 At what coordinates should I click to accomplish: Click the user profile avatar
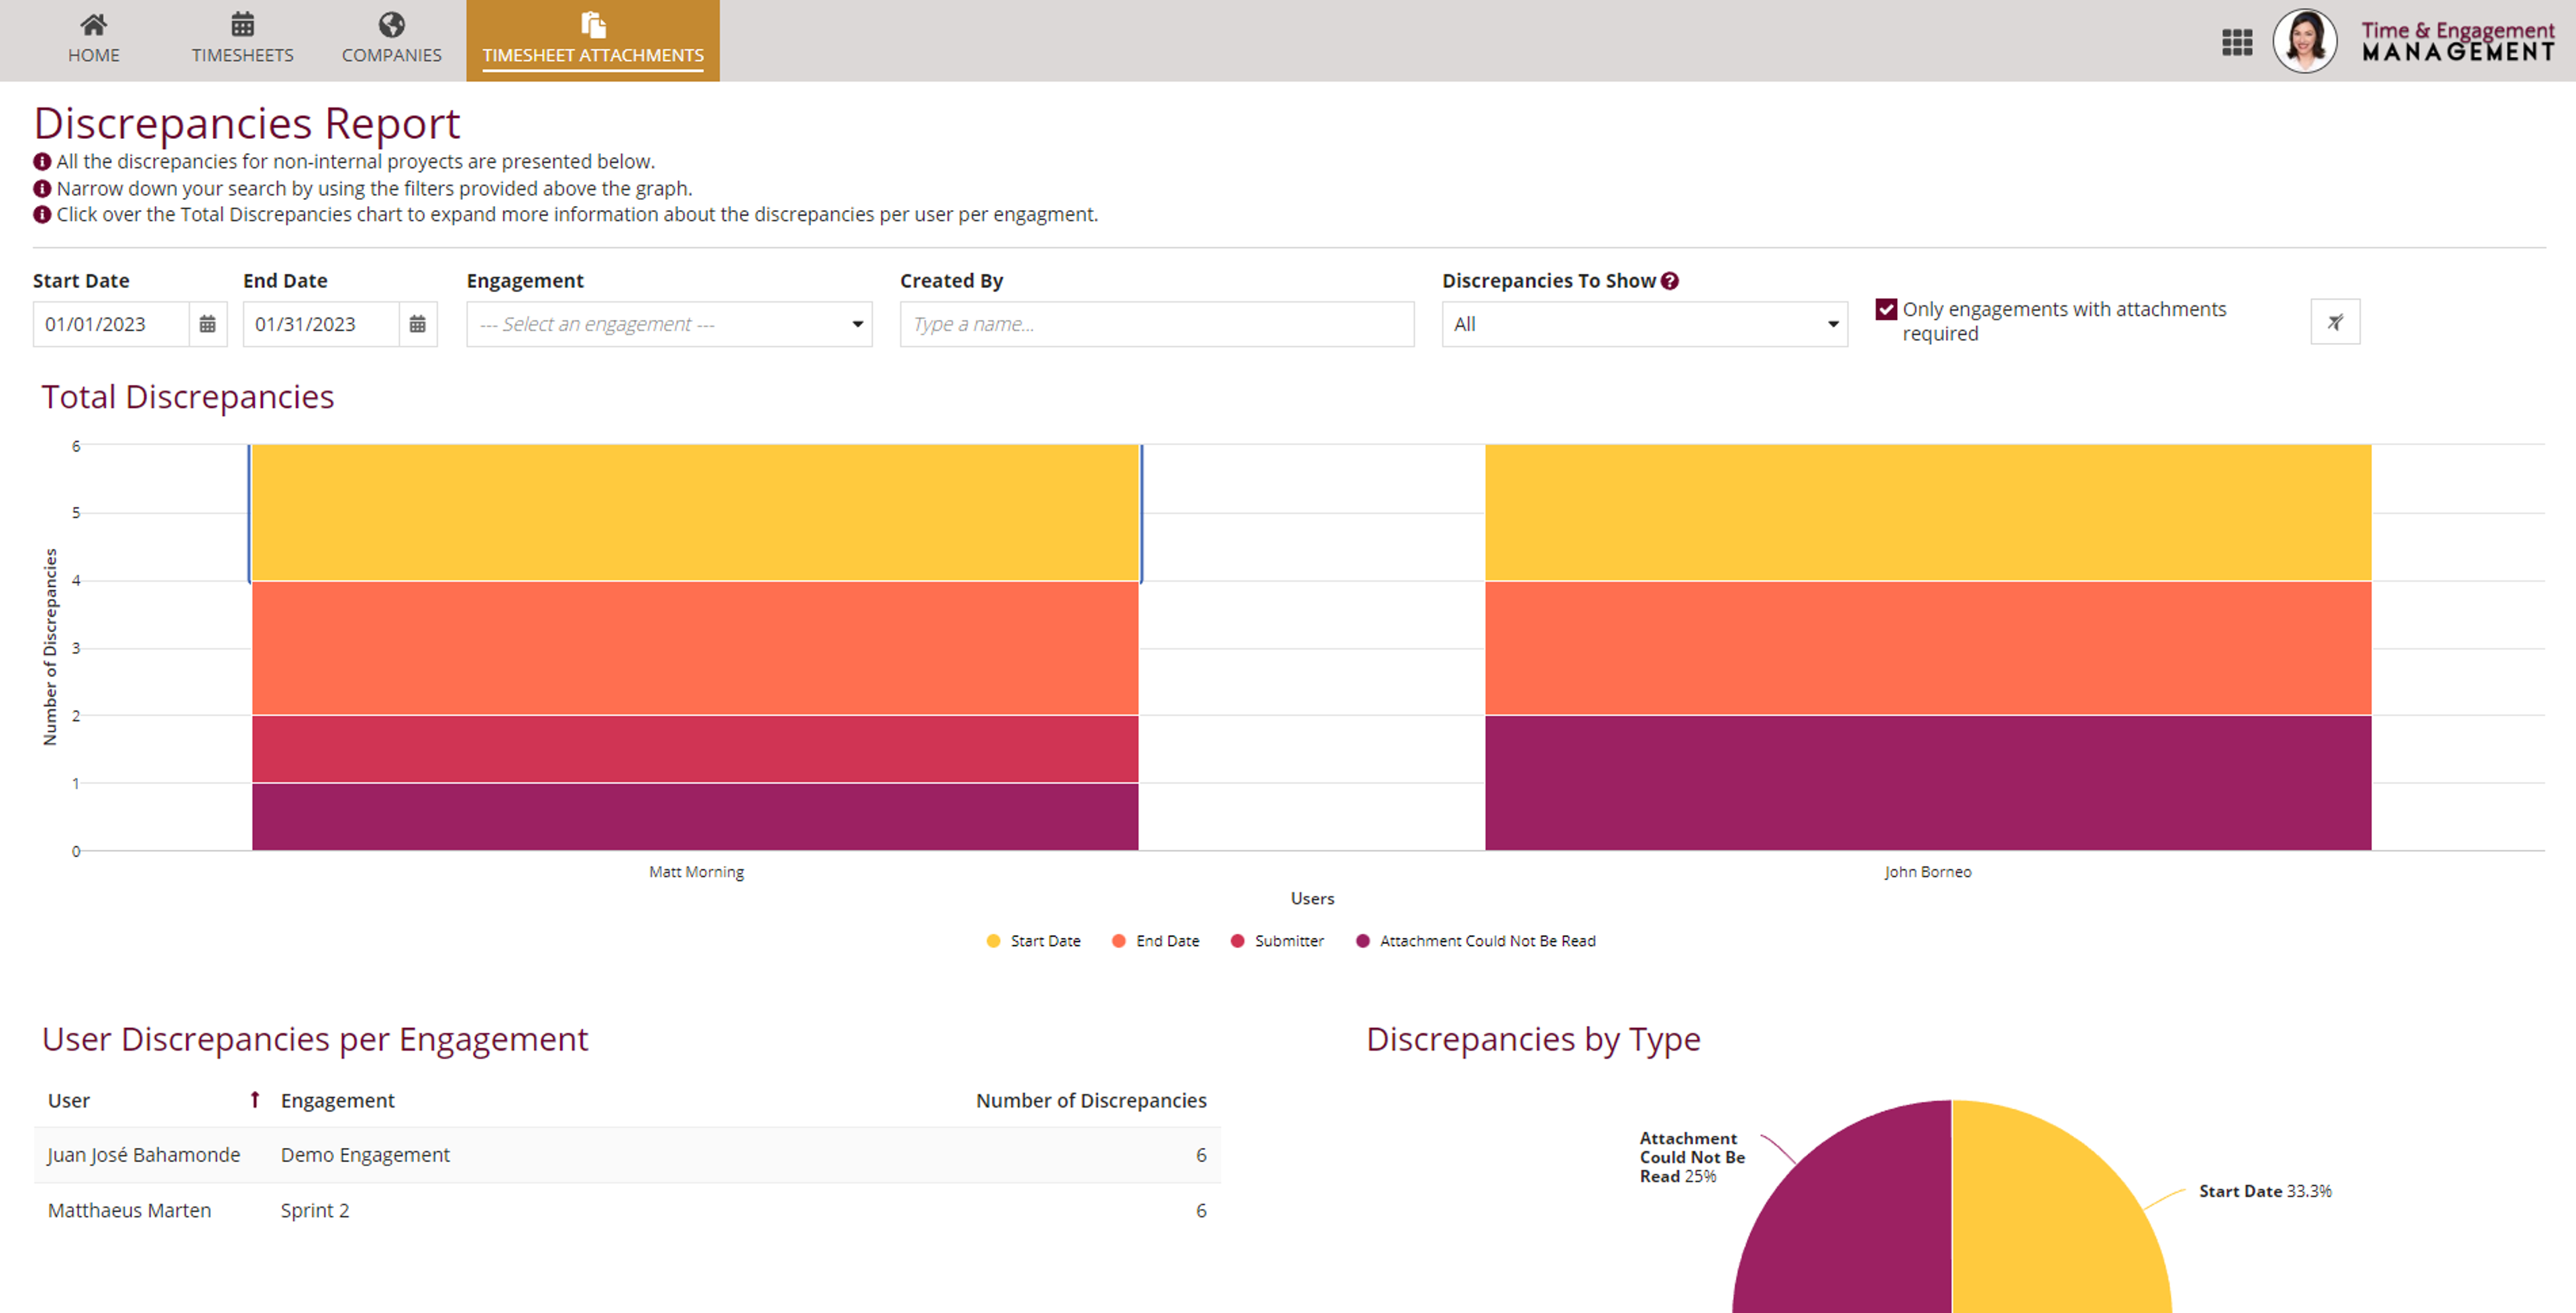(x=2304, y=41)
